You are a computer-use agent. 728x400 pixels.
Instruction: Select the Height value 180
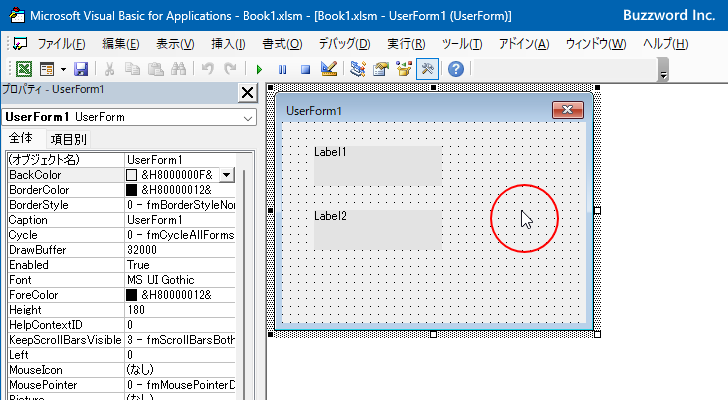(180, 310)
